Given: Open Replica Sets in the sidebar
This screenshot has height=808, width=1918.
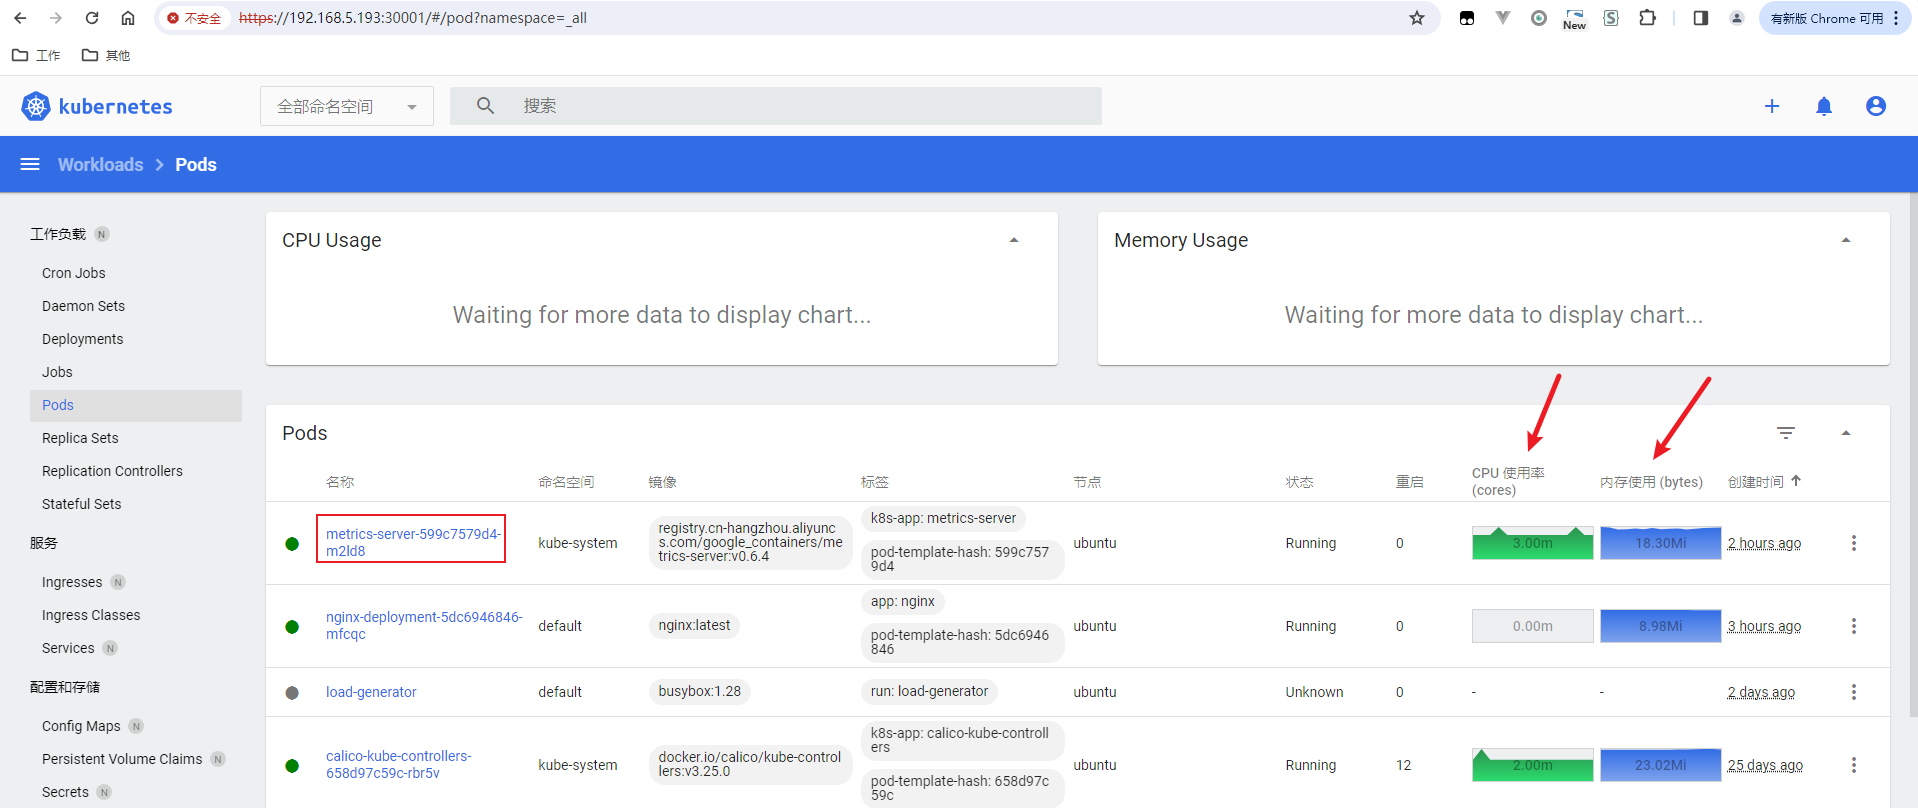Looking at the screenshot, I should coord(80,438).
